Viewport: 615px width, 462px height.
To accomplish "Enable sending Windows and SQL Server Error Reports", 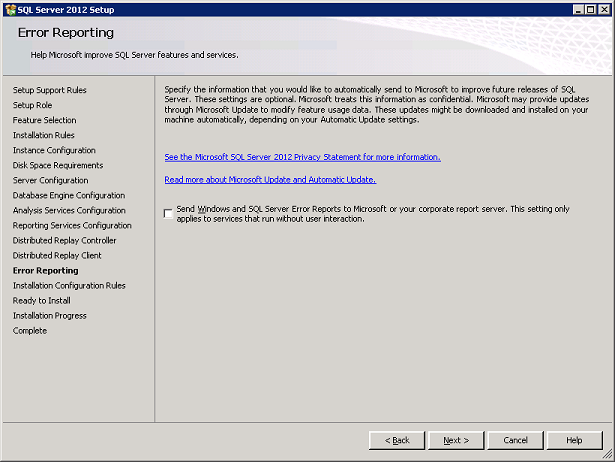I will pos(168,214).
